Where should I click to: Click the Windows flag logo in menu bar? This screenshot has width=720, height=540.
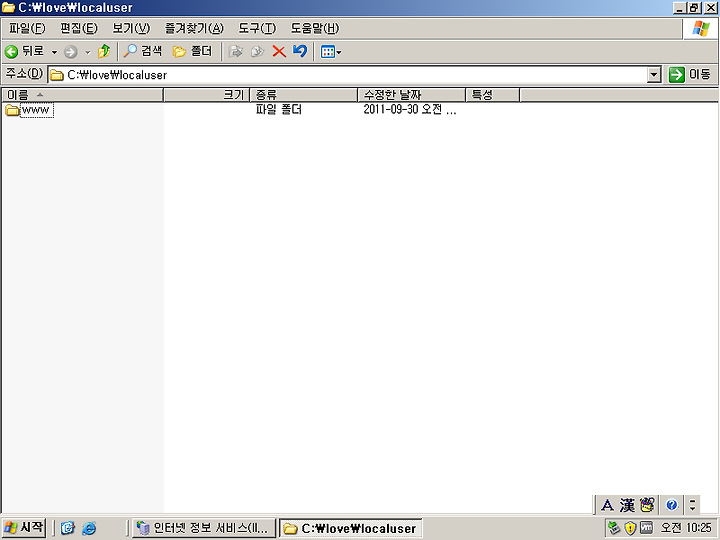[x=701, y=28]
